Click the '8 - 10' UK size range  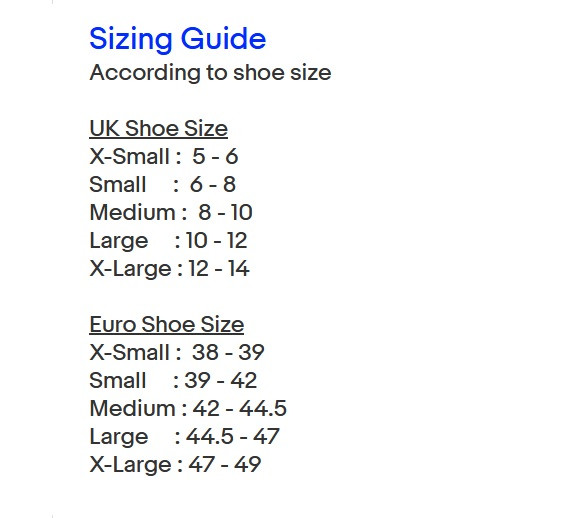tap(226, 212)
